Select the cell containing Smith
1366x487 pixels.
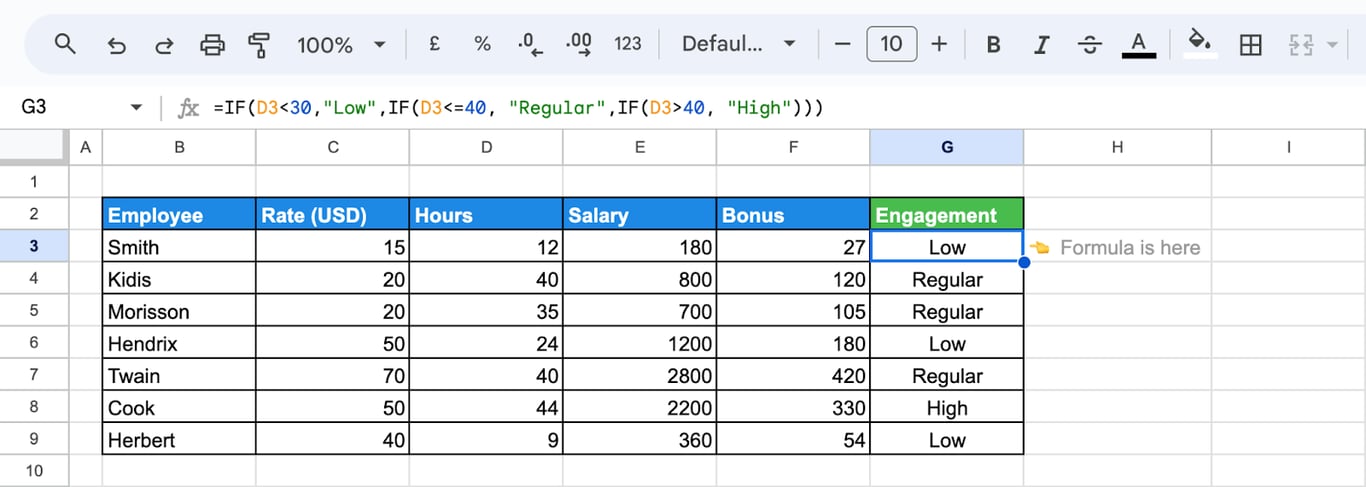tap(179, 247)
